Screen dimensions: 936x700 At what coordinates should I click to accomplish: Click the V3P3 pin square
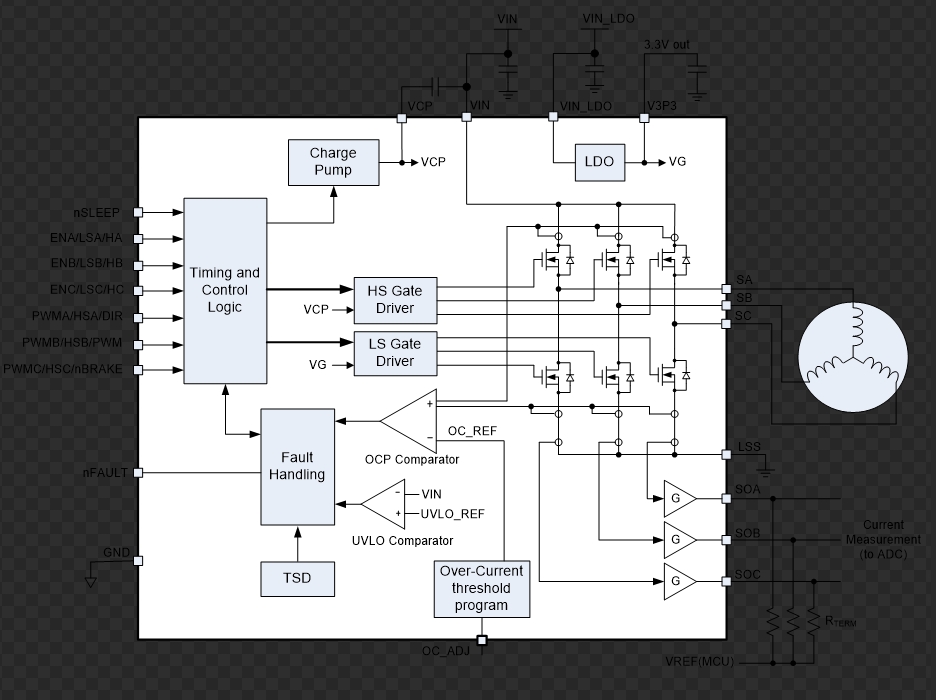(644, 117)
